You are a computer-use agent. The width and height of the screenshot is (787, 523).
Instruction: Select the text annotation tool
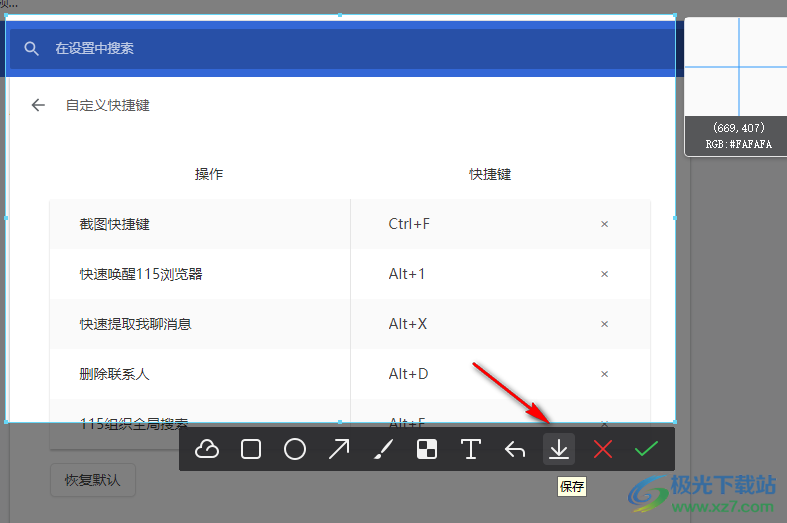click(x=471, y=449)
